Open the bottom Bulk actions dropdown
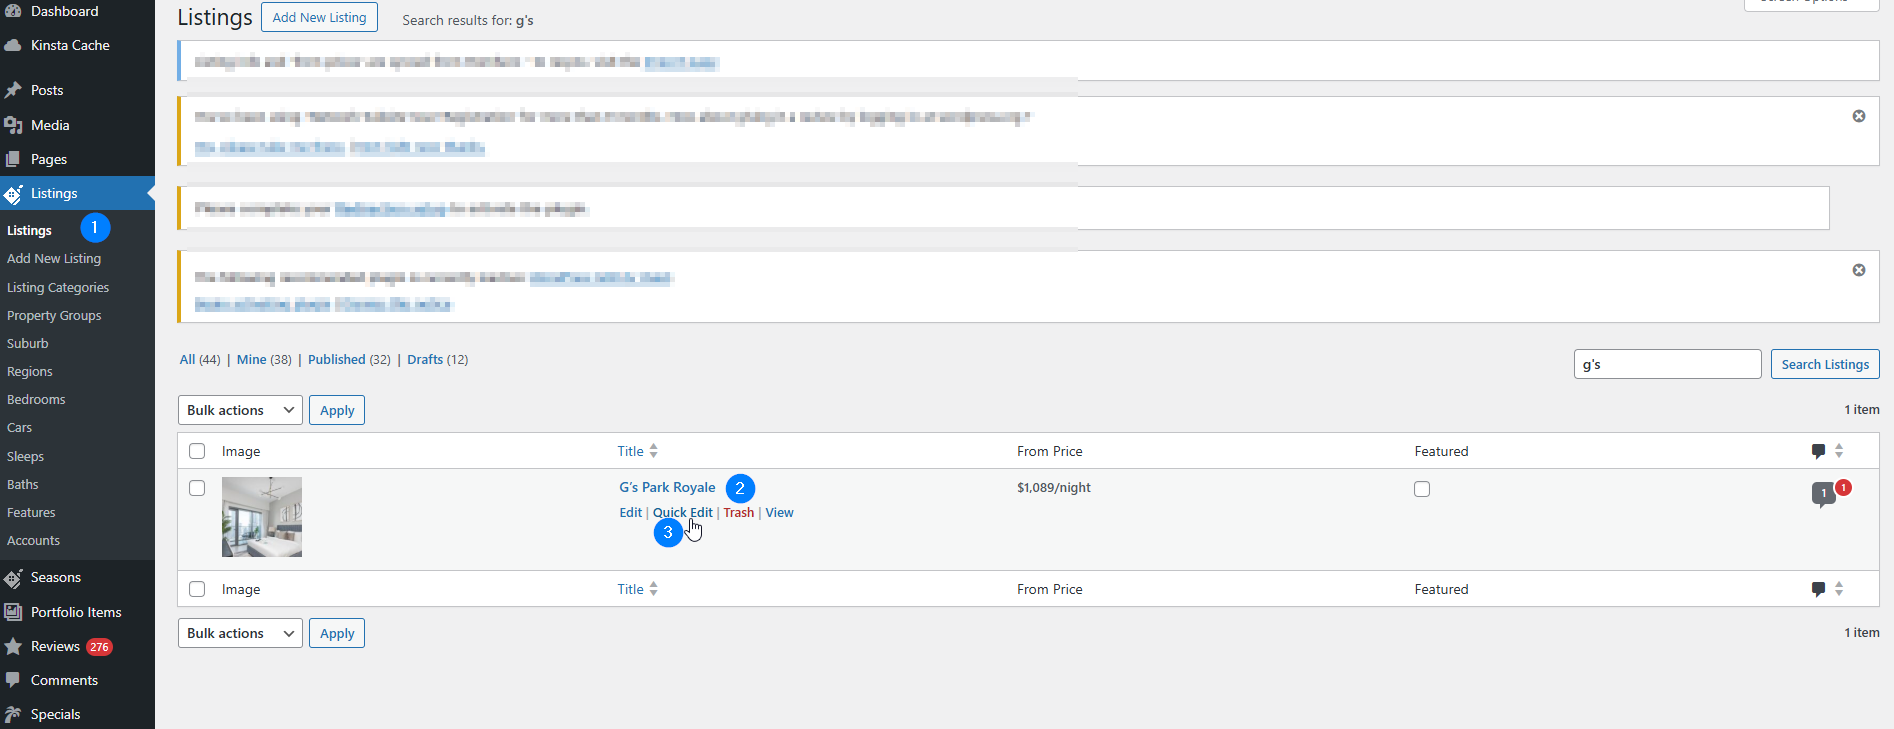This screenshot has width=1894, height=729. coord(240,633)
